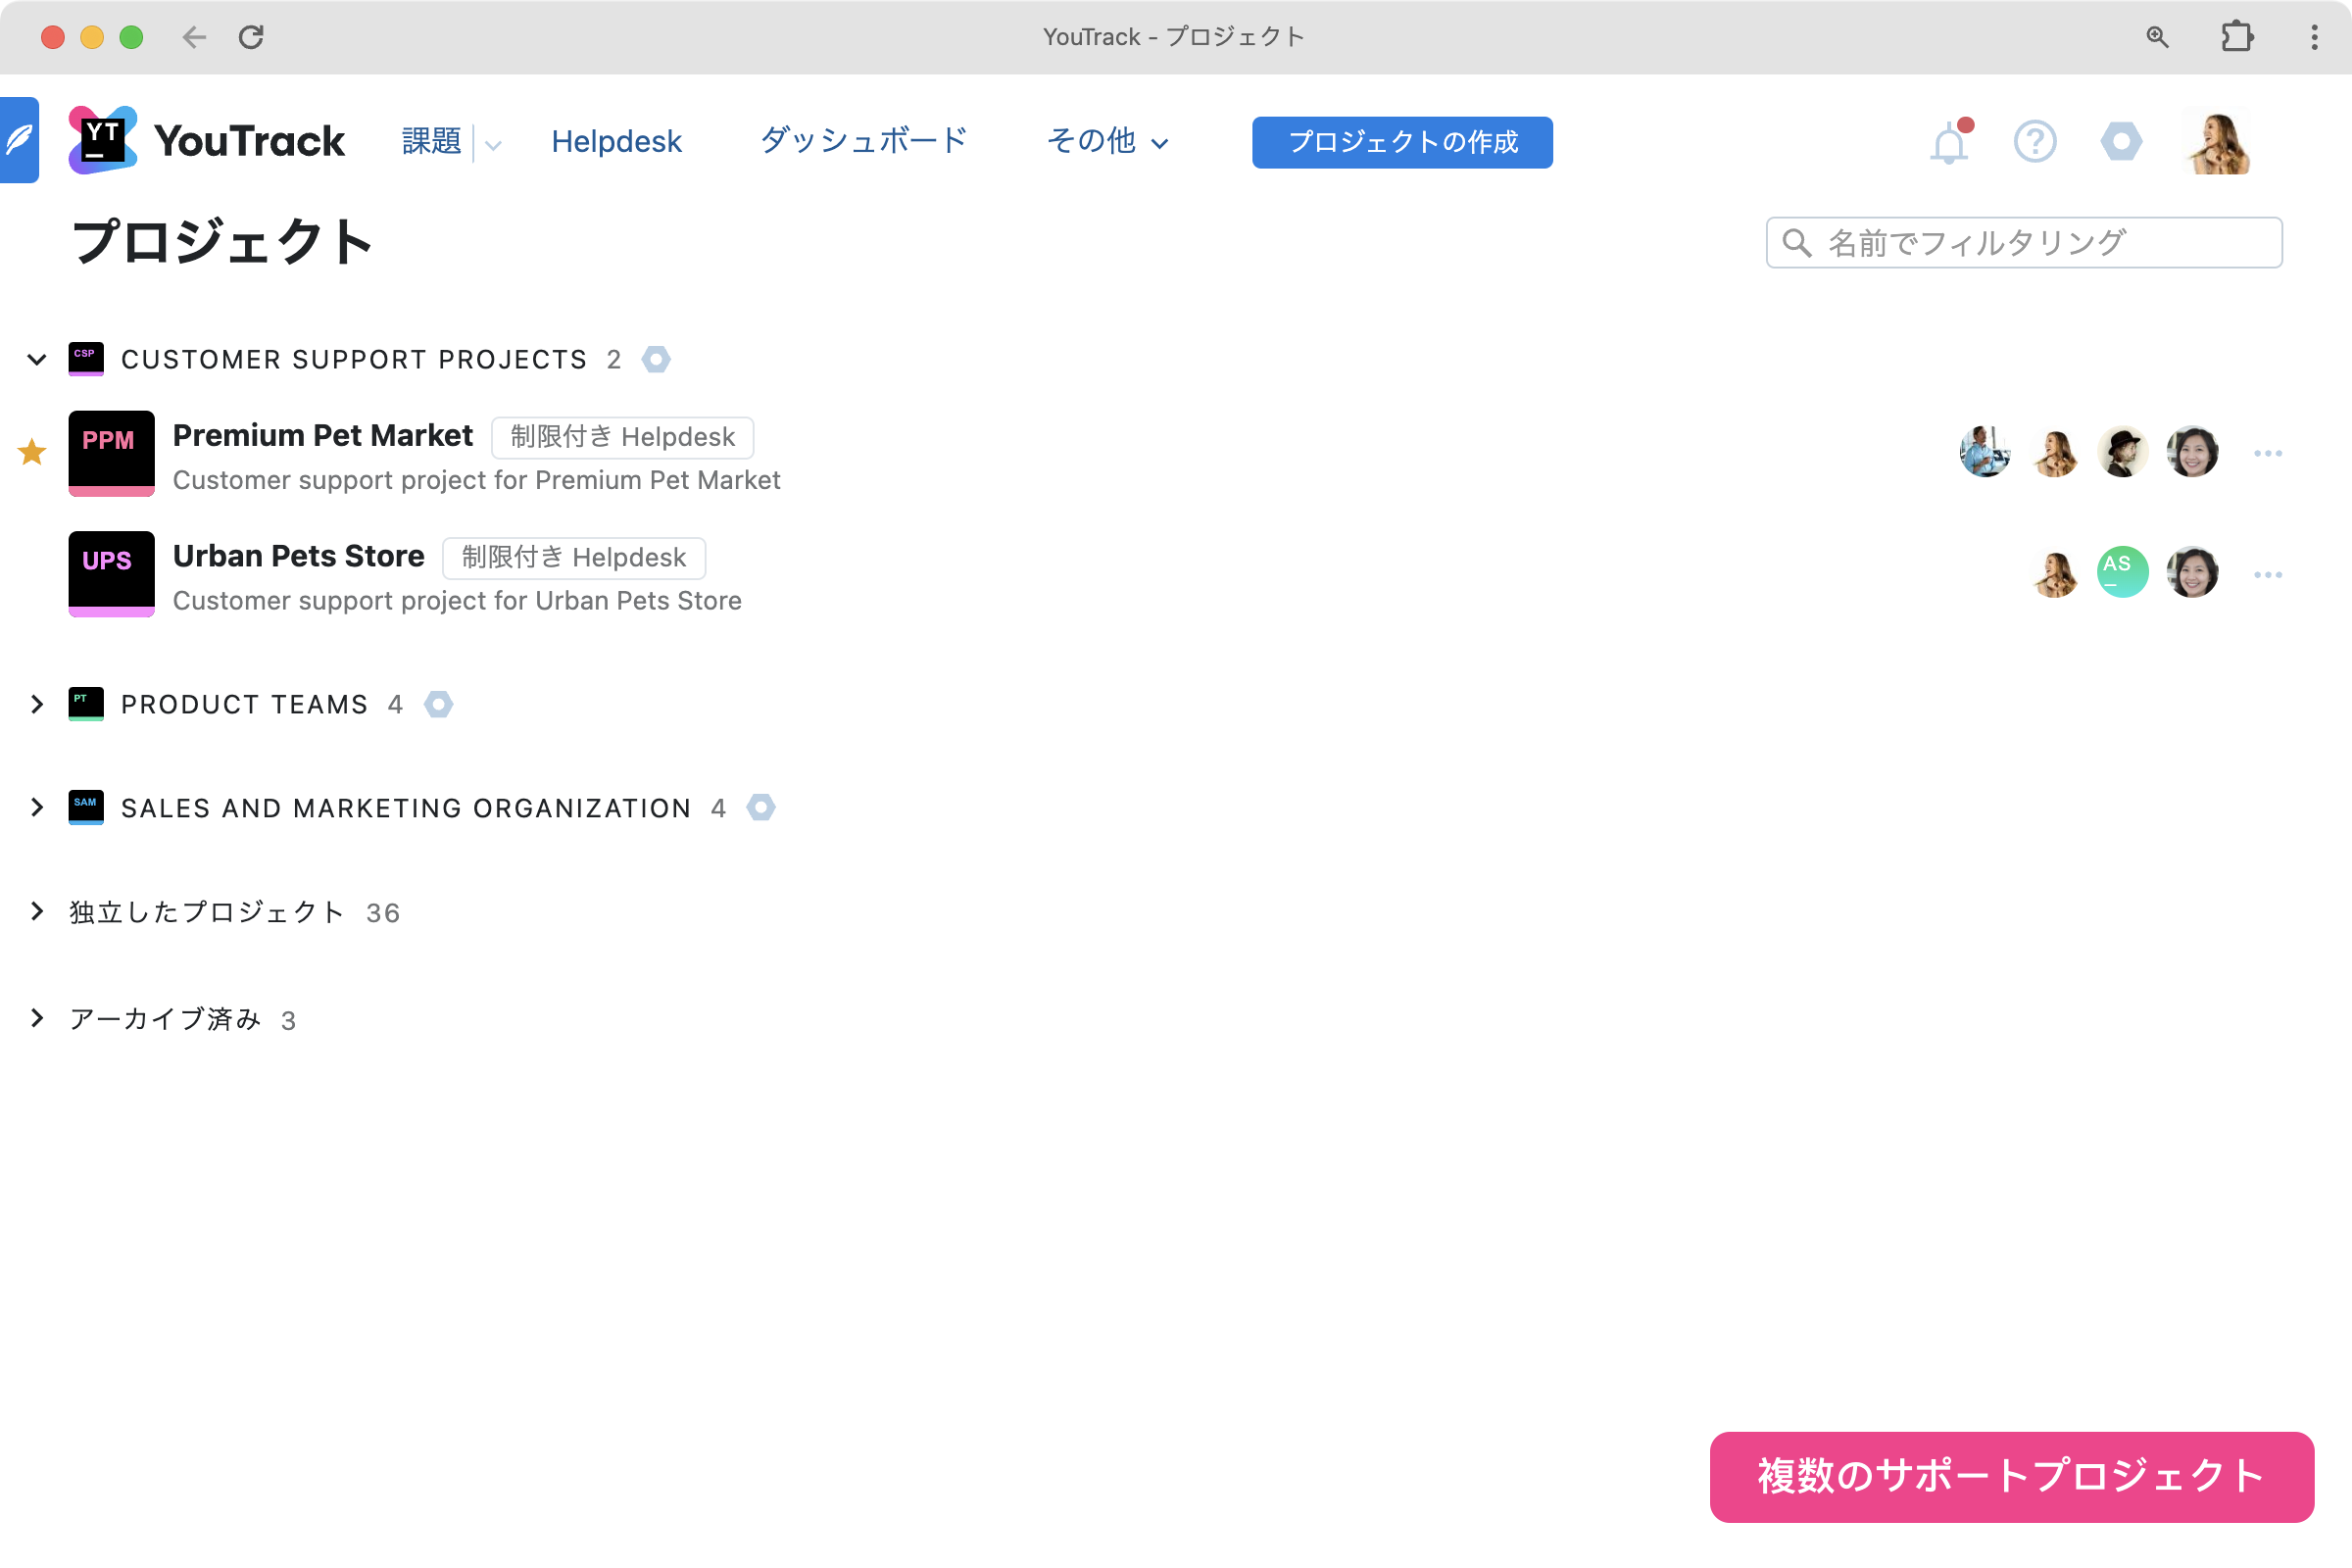
Task: Collapse the Customer Support Projects group
Action: [37, 360]
